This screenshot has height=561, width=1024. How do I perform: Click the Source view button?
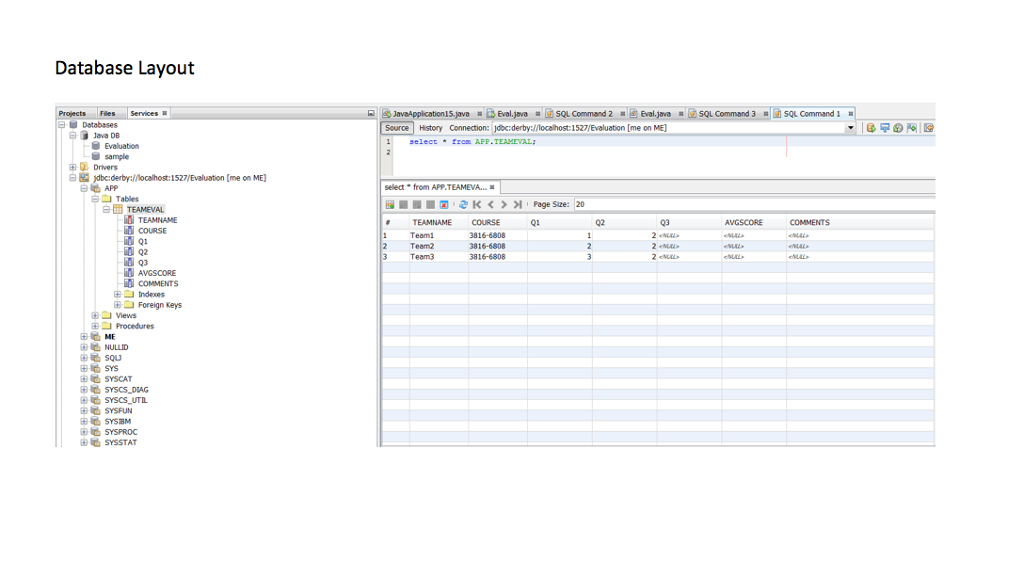(396, 128)
